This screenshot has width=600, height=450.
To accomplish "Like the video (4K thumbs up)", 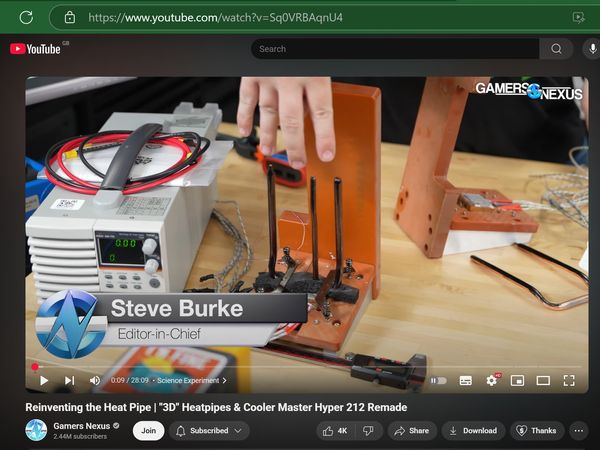I will click(335, 430).
